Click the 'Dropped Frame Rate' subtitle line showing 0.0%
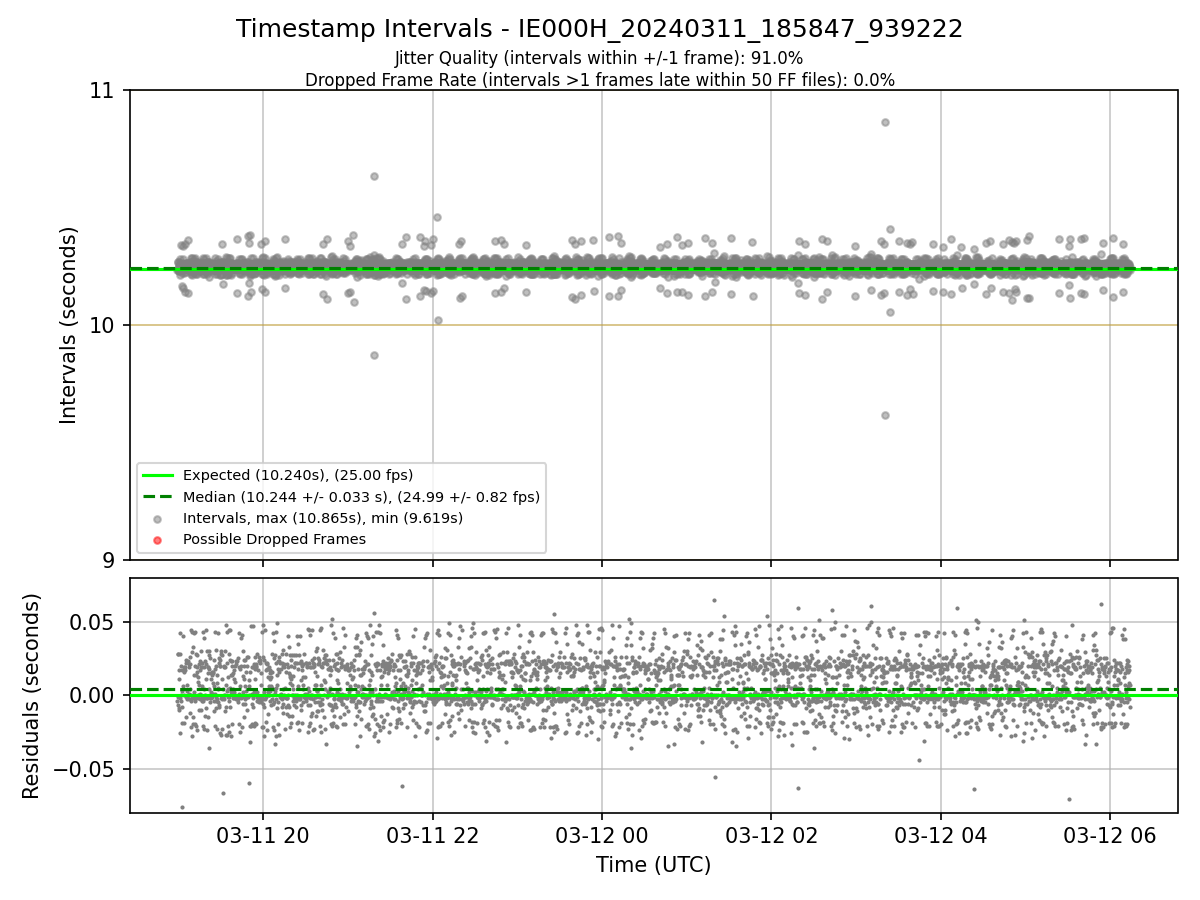This screenshot has height=900, width=1200. pos(599,80)
